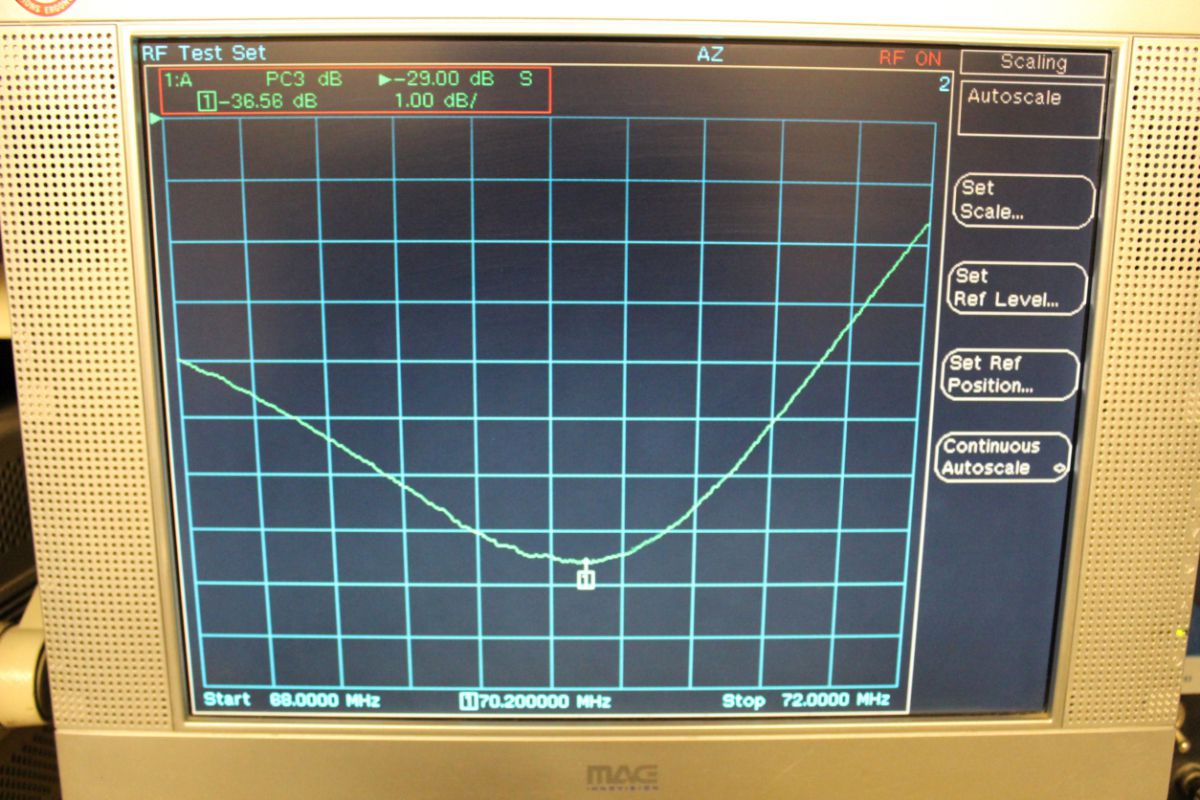
Task: Click the RF Test Set title text
Action: coord(204,54)
